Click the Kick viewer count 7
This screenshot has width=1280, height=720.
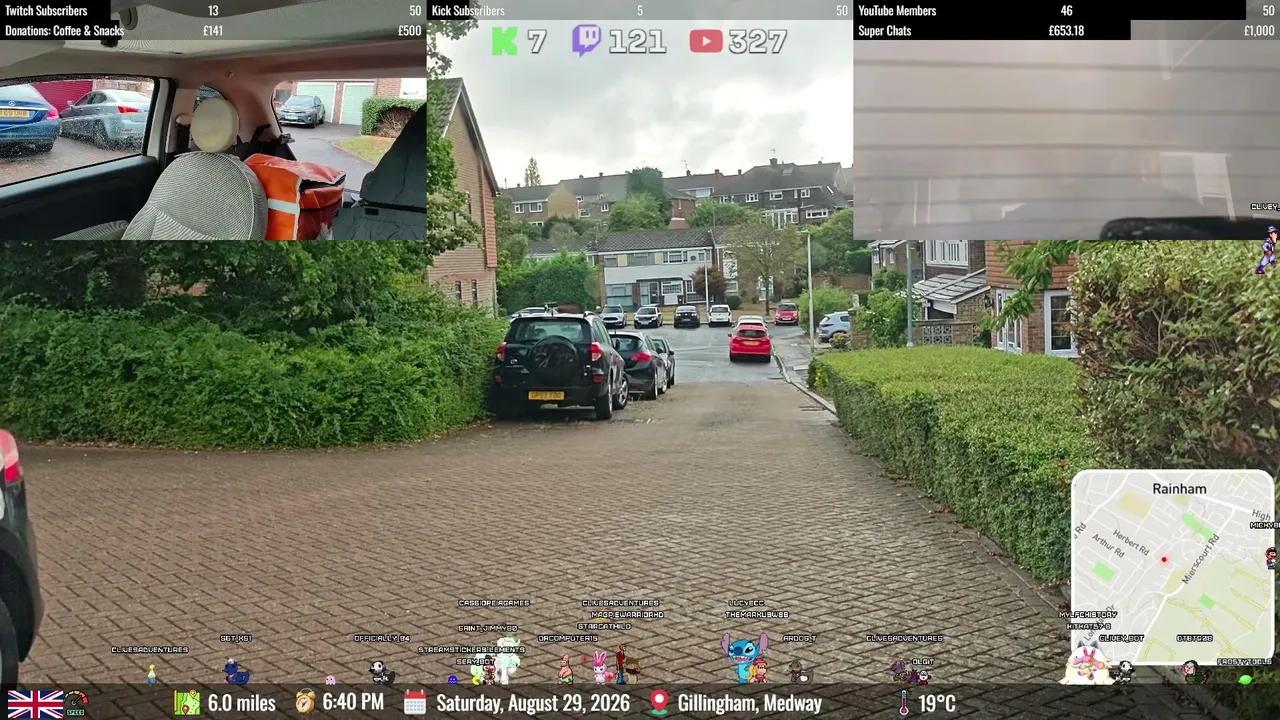pyautogui.click(x=537, y=42)
